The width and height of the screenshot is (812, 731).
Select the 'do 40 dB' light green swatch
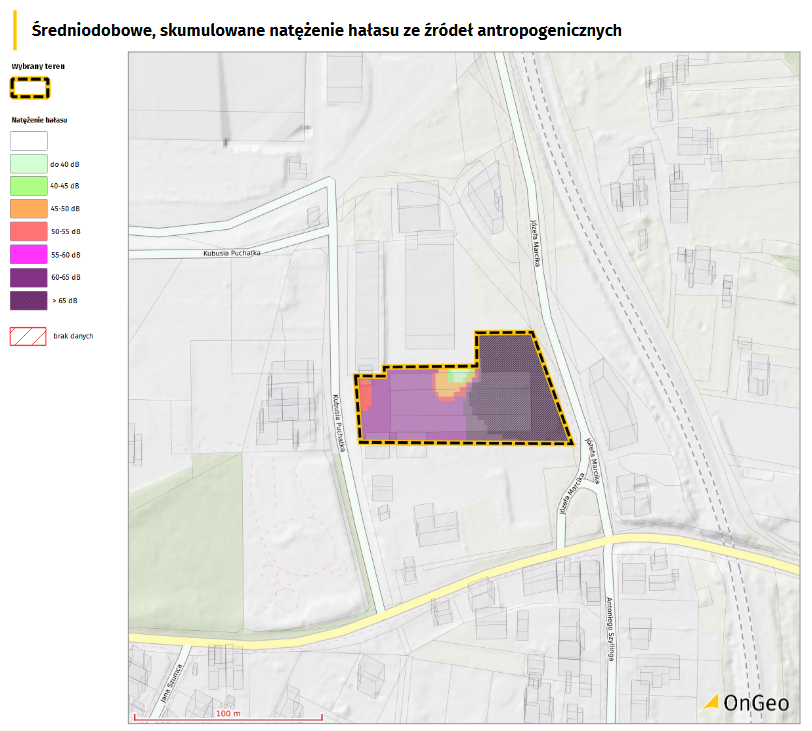click(x=29, y=163)
